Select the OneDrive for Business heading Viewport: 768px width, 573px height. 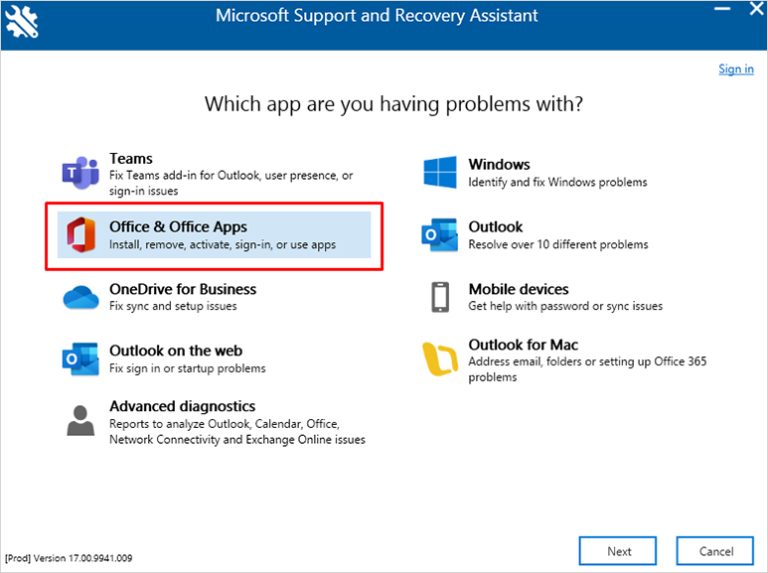point(182,289)
